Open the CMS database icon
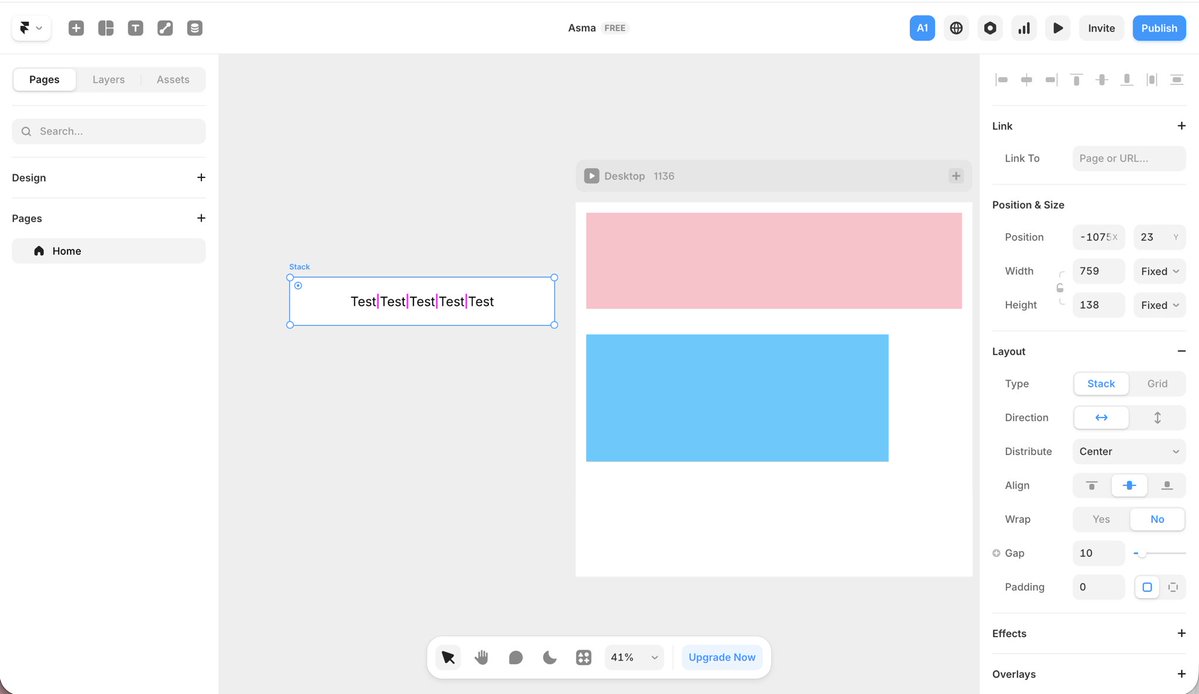The width and height of the screenshot is (1199, 694). 195,28
